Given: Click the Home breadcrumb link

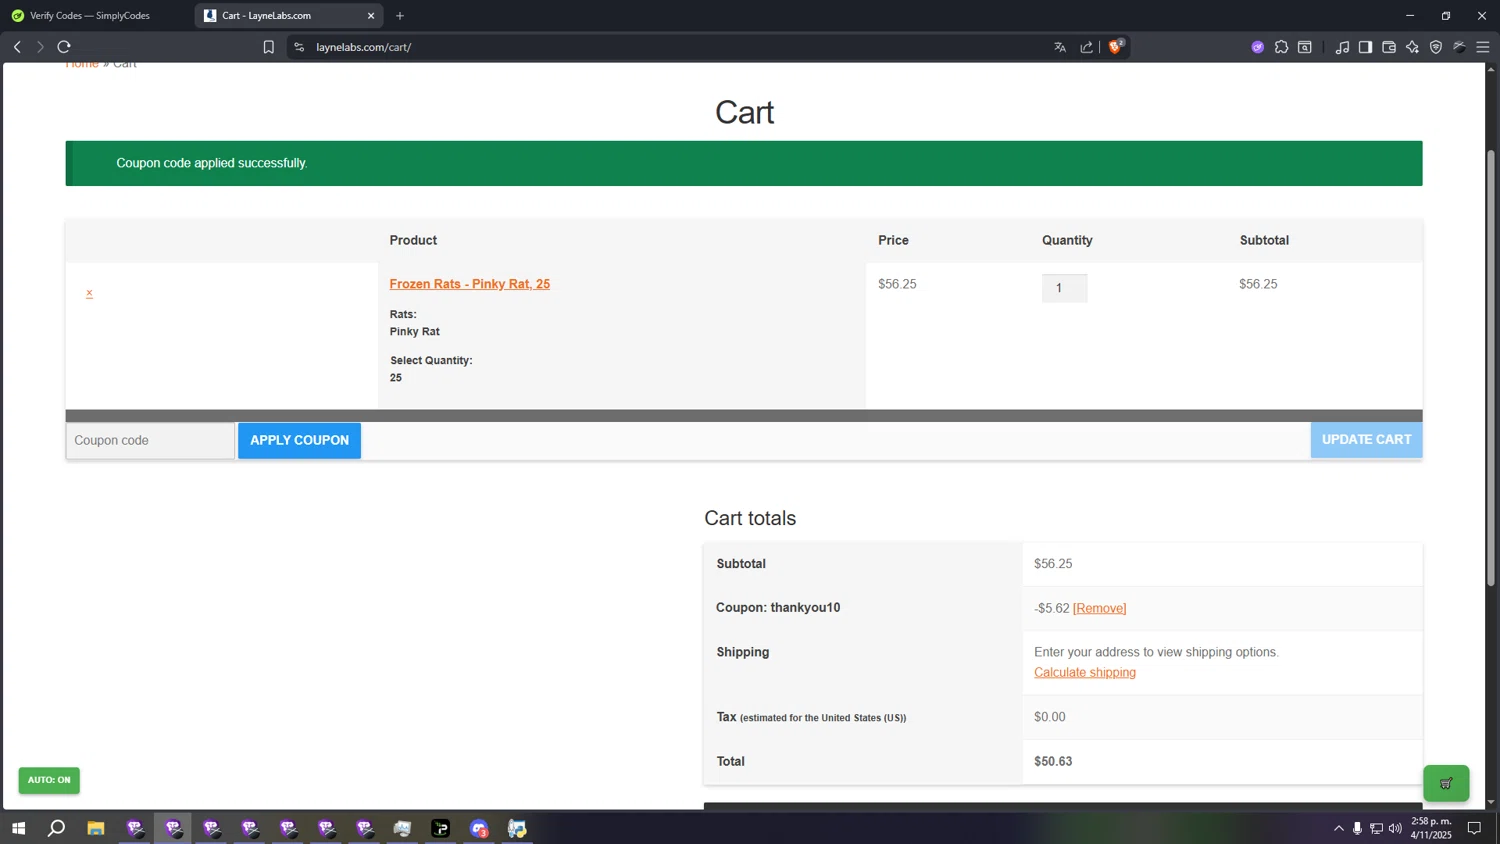Looking at the screenshot, I should pyautogui.click(x=82, y=64).
